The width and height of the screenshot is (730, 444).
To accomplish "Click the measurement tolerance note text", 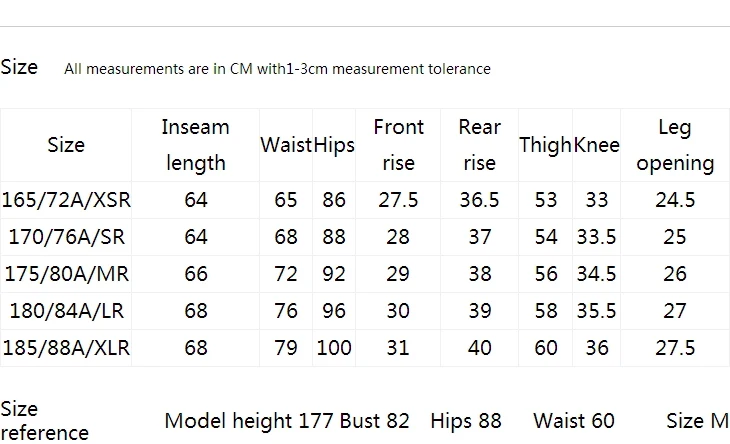I will 277,69.
